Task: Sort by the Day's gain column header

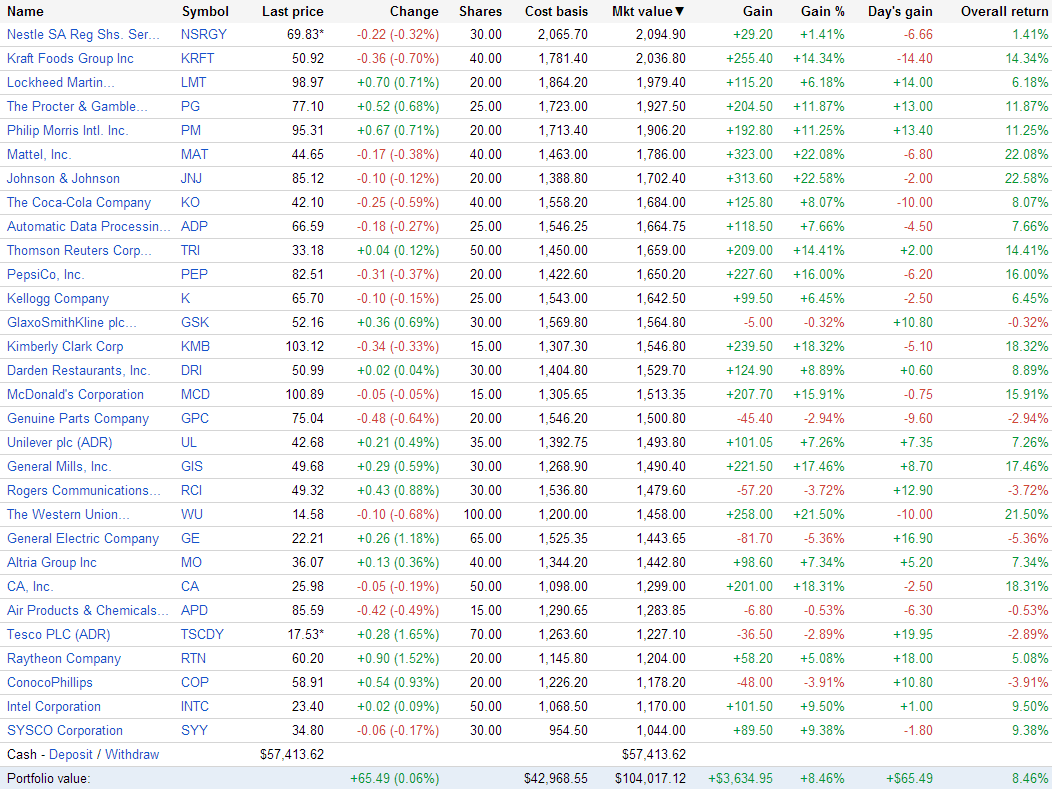Action: pyautogui.click(x=900, y=11)
